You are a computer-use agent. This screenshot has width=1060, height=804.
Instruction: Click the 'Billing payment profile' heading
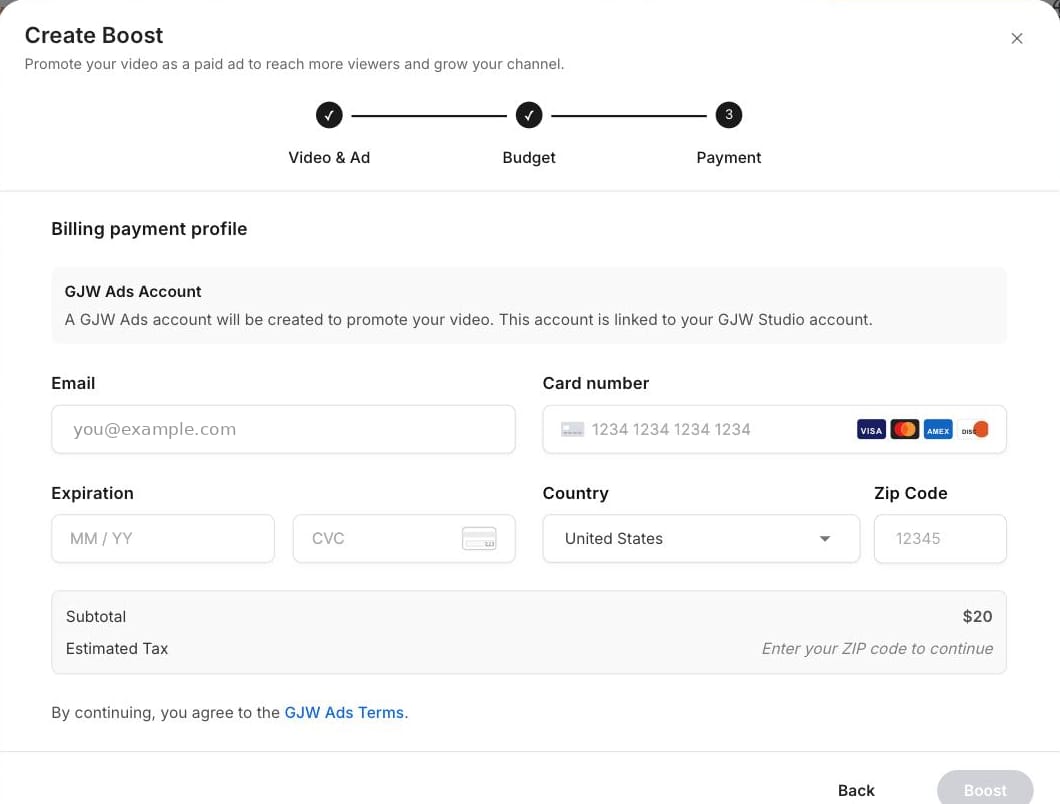(x=149, y=229)
